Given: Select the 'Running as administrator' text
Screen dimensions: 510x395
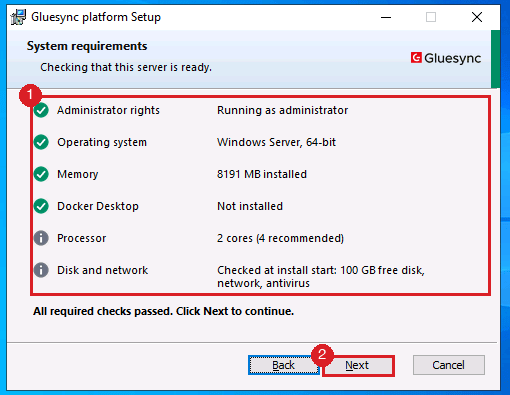Looking at the screenshot, I should pos(283,110).
